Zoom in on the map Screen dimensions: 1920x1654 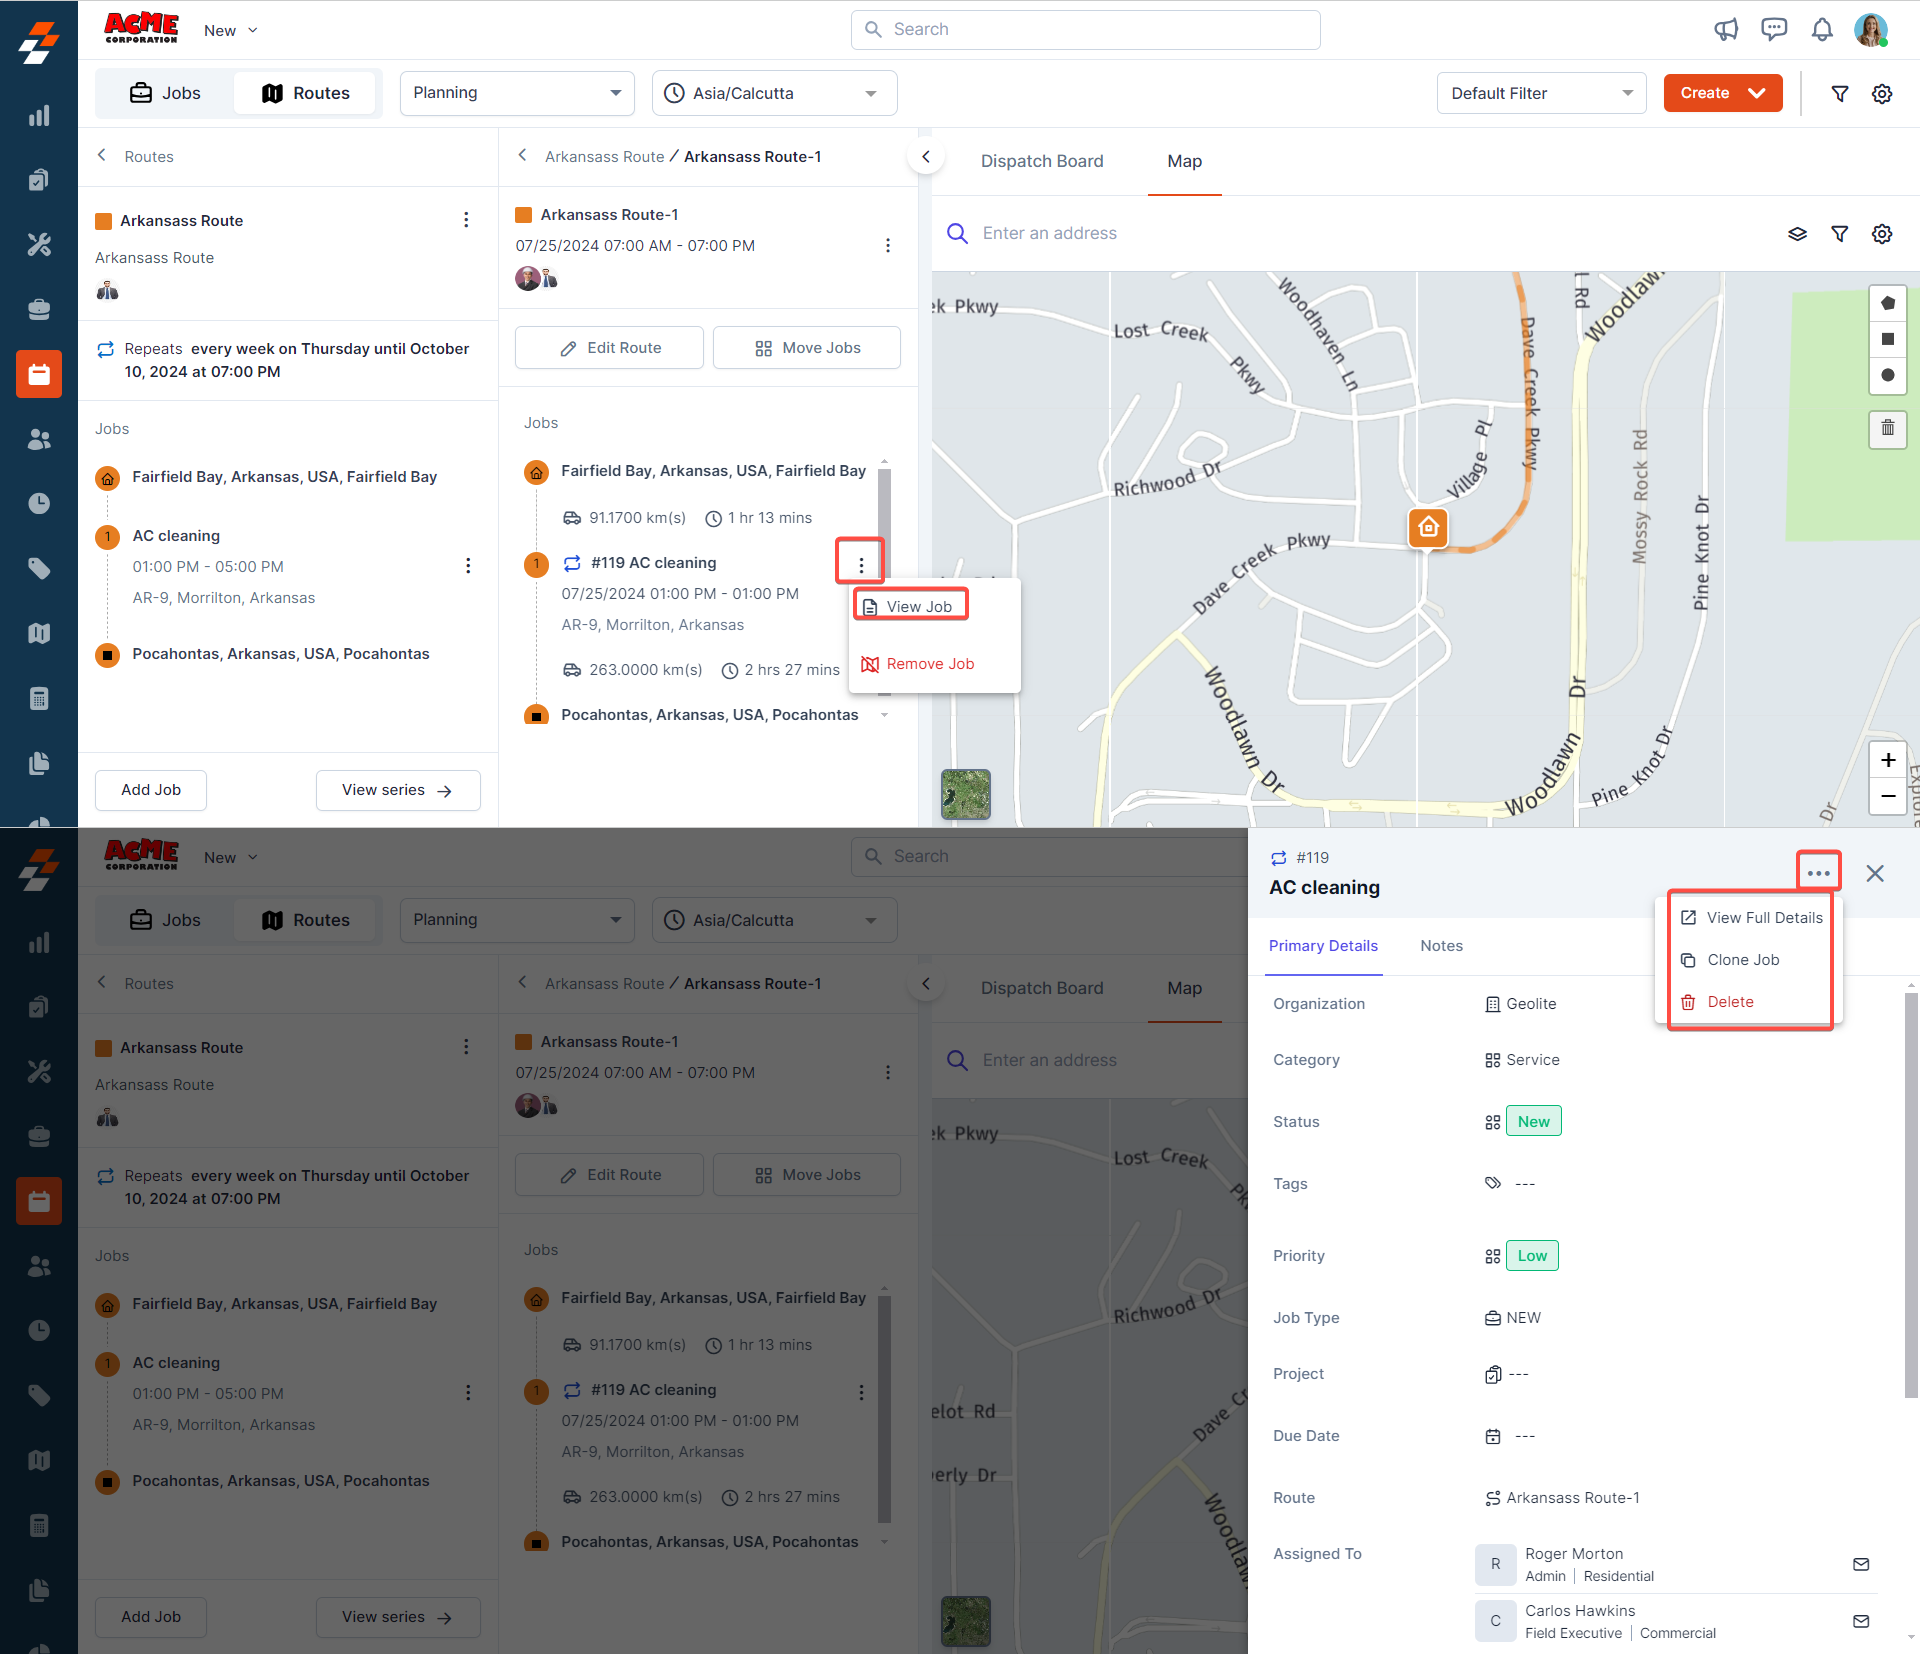click(x=1887, y=760)
